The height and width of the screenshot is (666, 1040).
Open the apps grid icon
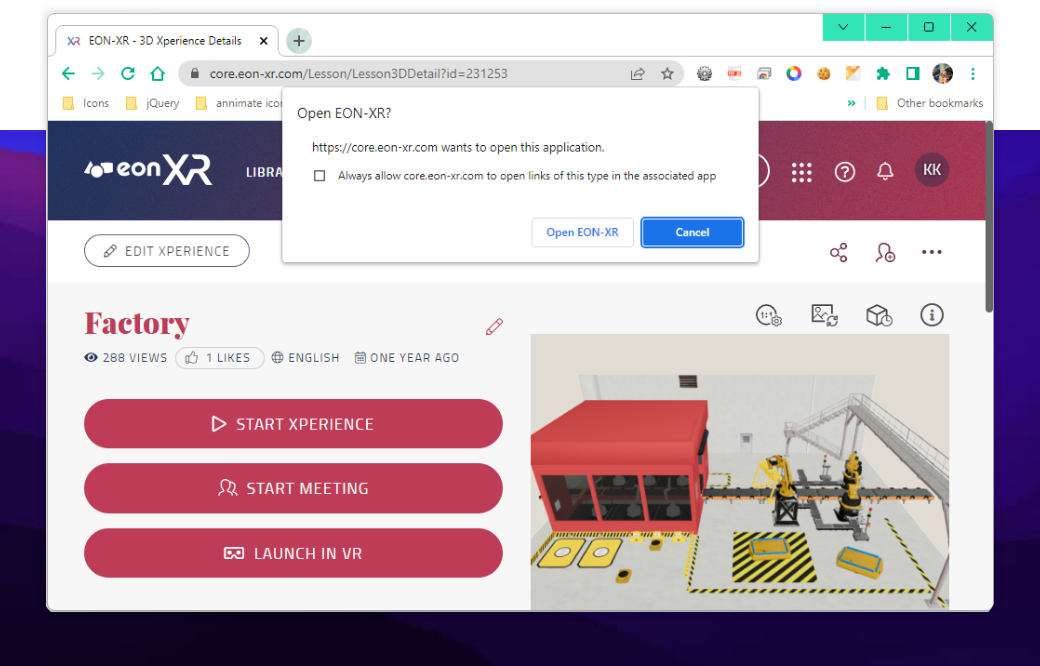(801, 172)
